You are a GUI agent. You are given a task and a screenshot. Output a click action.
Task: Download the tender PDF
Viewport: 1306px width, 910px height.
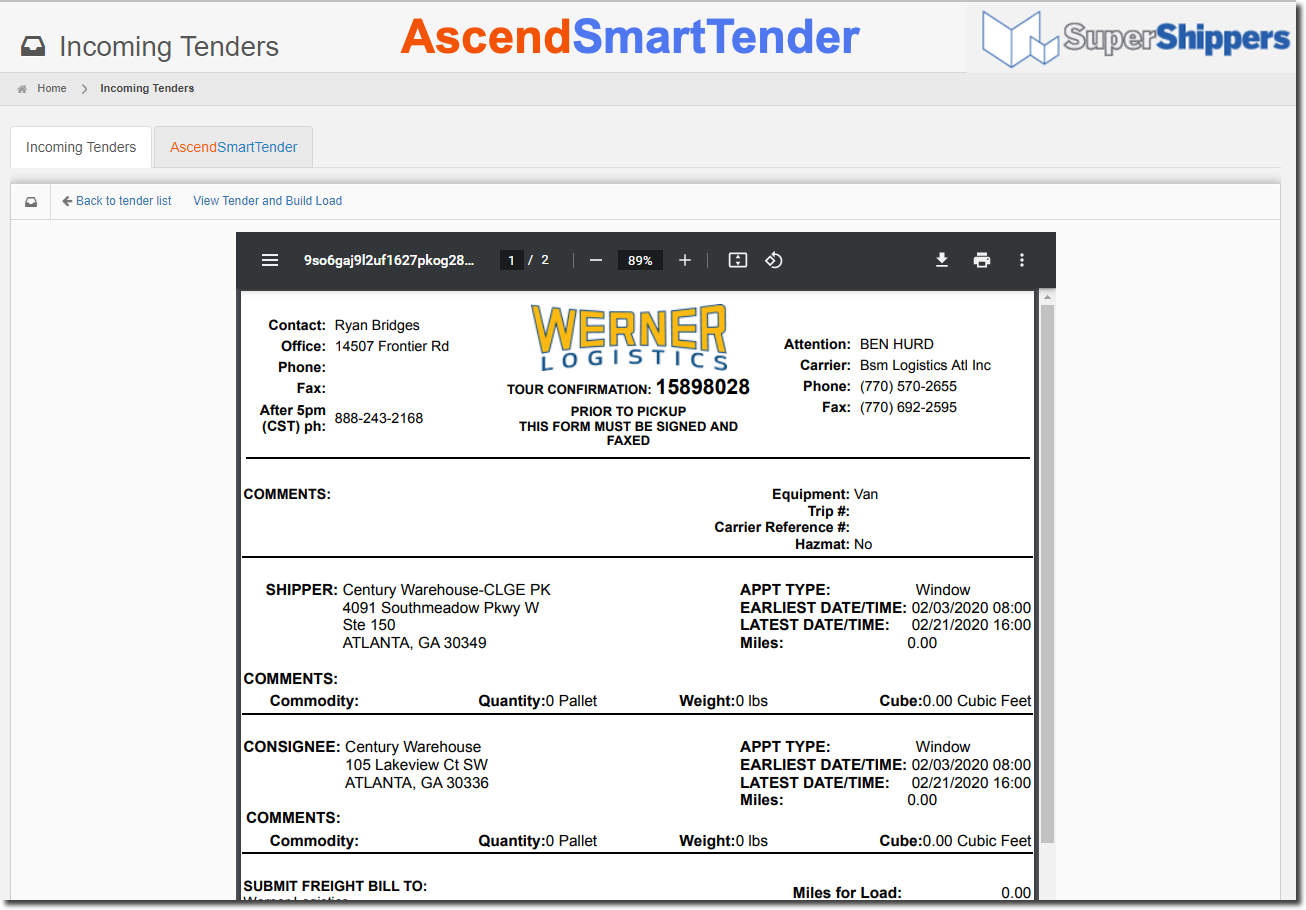(942, 260)
